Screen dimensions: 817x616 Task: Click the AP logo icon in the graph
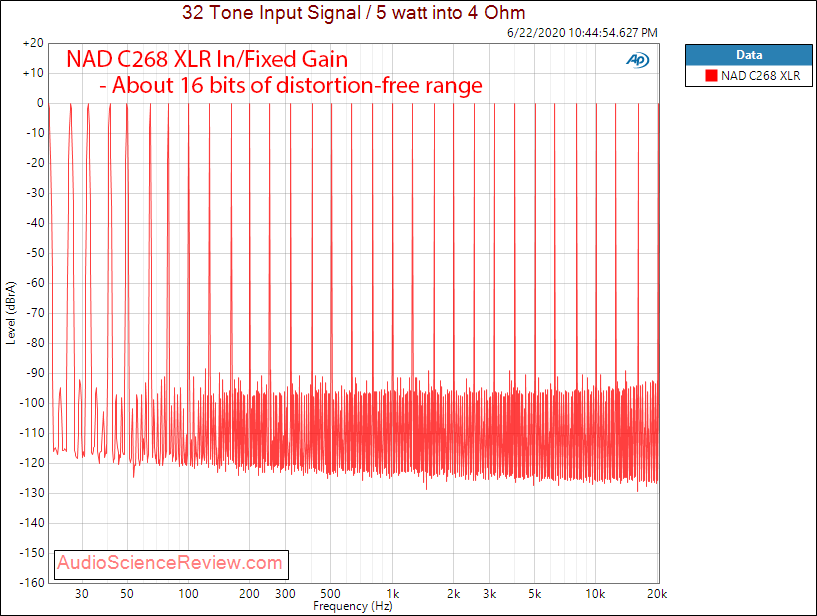(638, 60)
